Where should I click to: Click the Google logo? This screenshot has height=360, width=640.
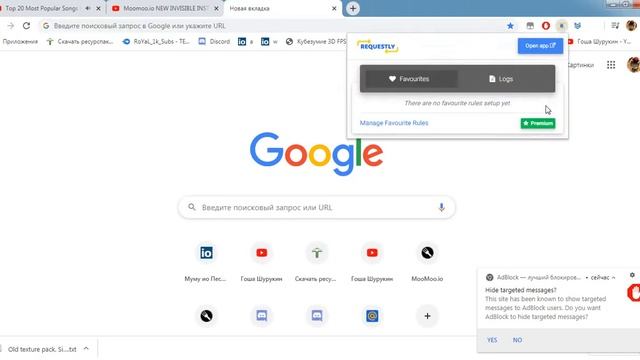coord(316,153)
